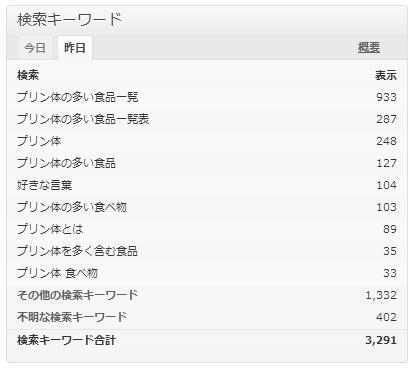The width and height of the screenshot is (415, 369).
Task: Select the 昨日 tab
Action: (75, 48)
